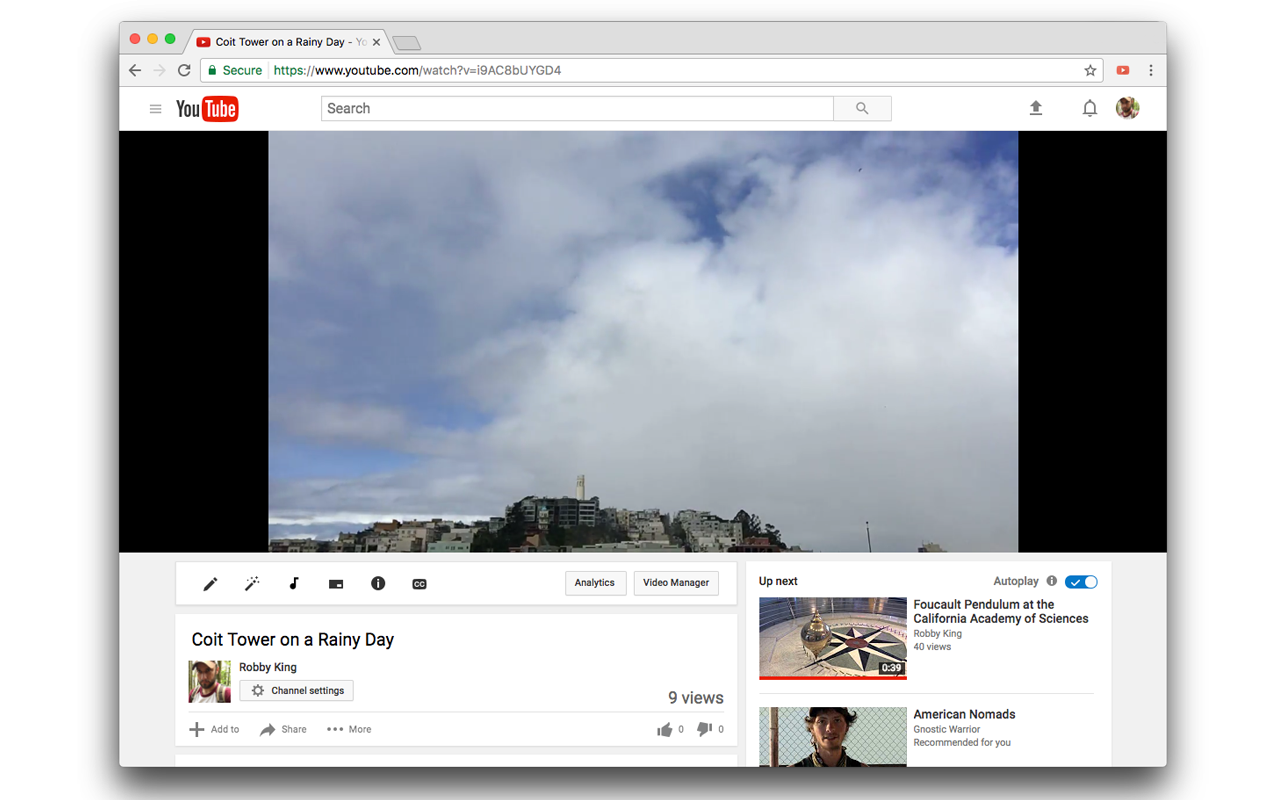Go to YouTube home via logo
Viewport: 1280px width, 800px height.
(x=207, y=109)
